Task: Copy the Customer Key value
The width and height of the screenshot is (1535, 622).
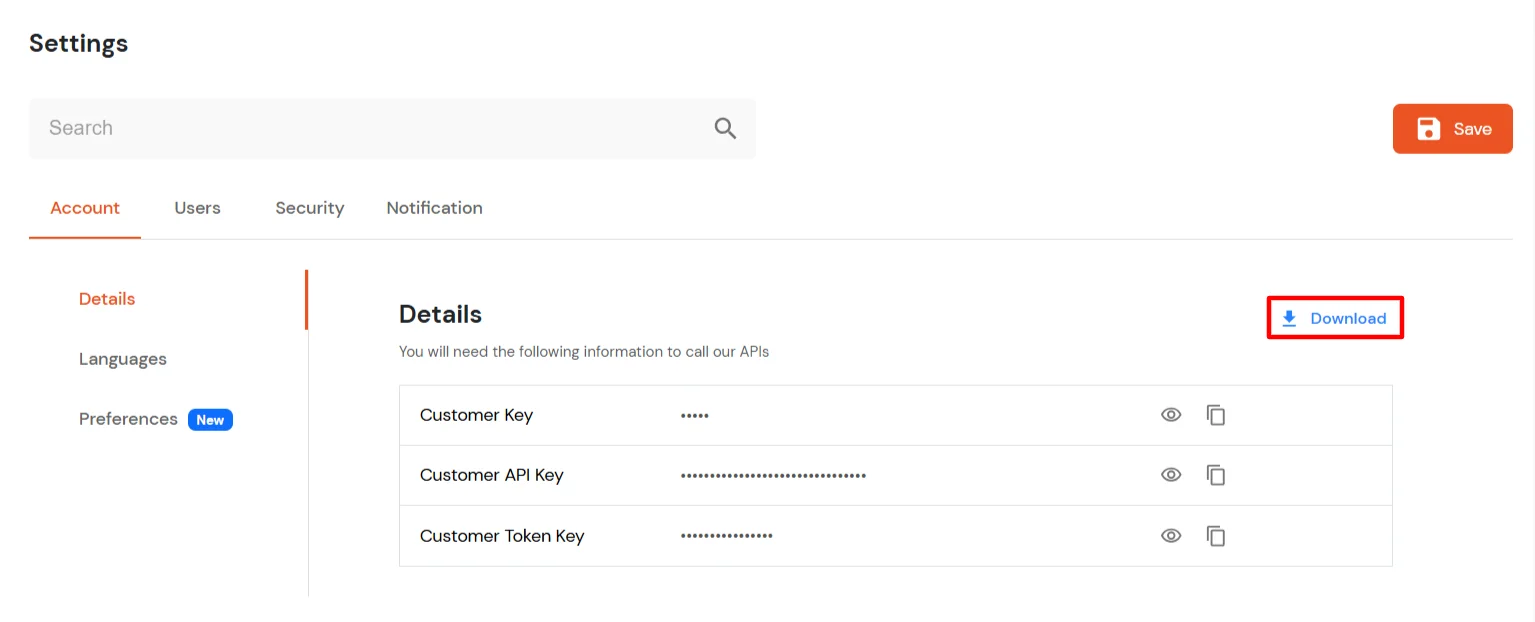Action: click(x=1216, y=414)
